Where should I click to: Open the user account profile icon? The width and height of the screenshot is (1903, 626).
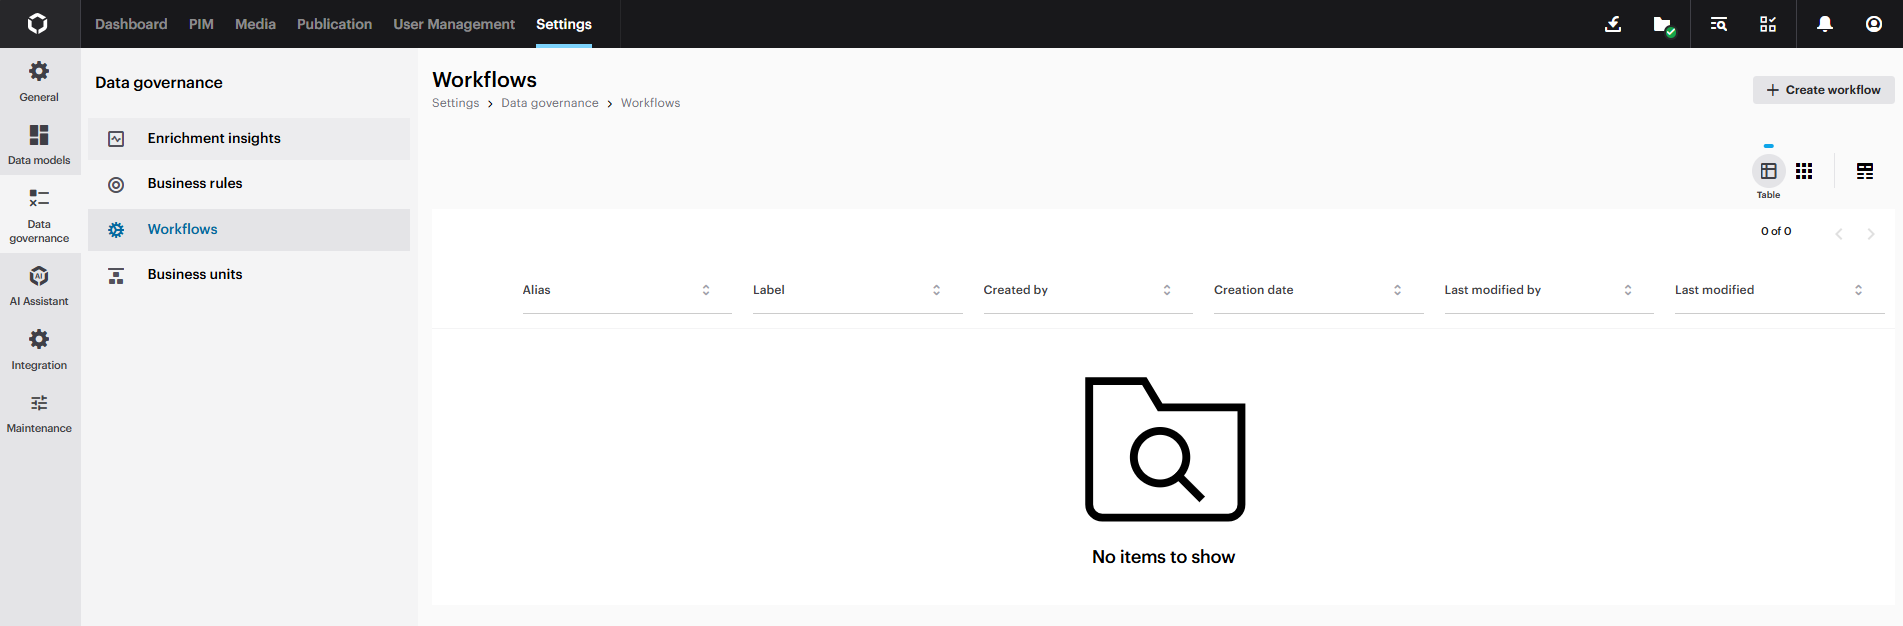click(x=1873, y=24)
